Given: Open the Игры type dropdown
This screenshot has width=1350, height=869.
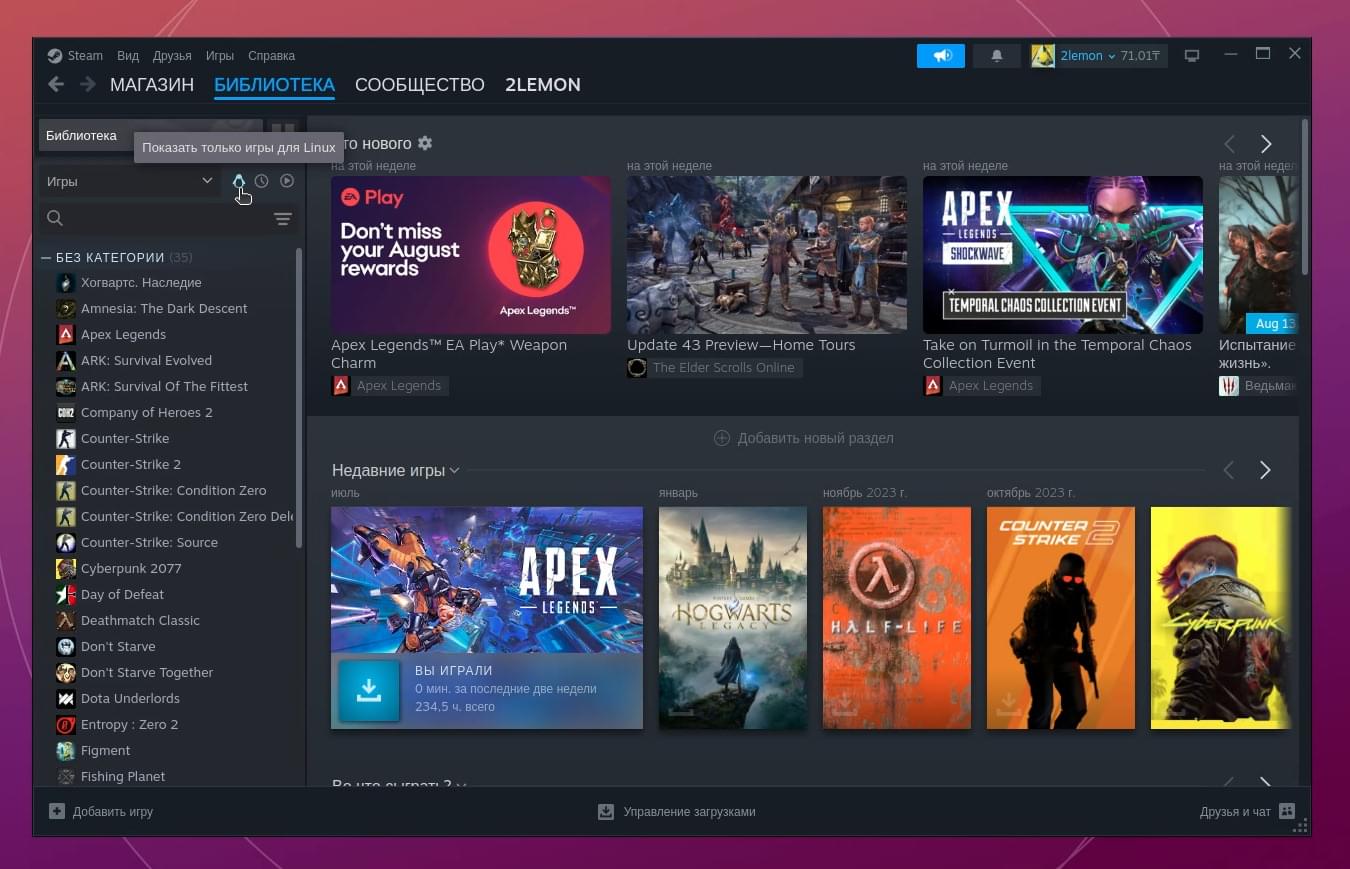Looking at the screenshot, I should pyautogui.click(x=130, y=181).
